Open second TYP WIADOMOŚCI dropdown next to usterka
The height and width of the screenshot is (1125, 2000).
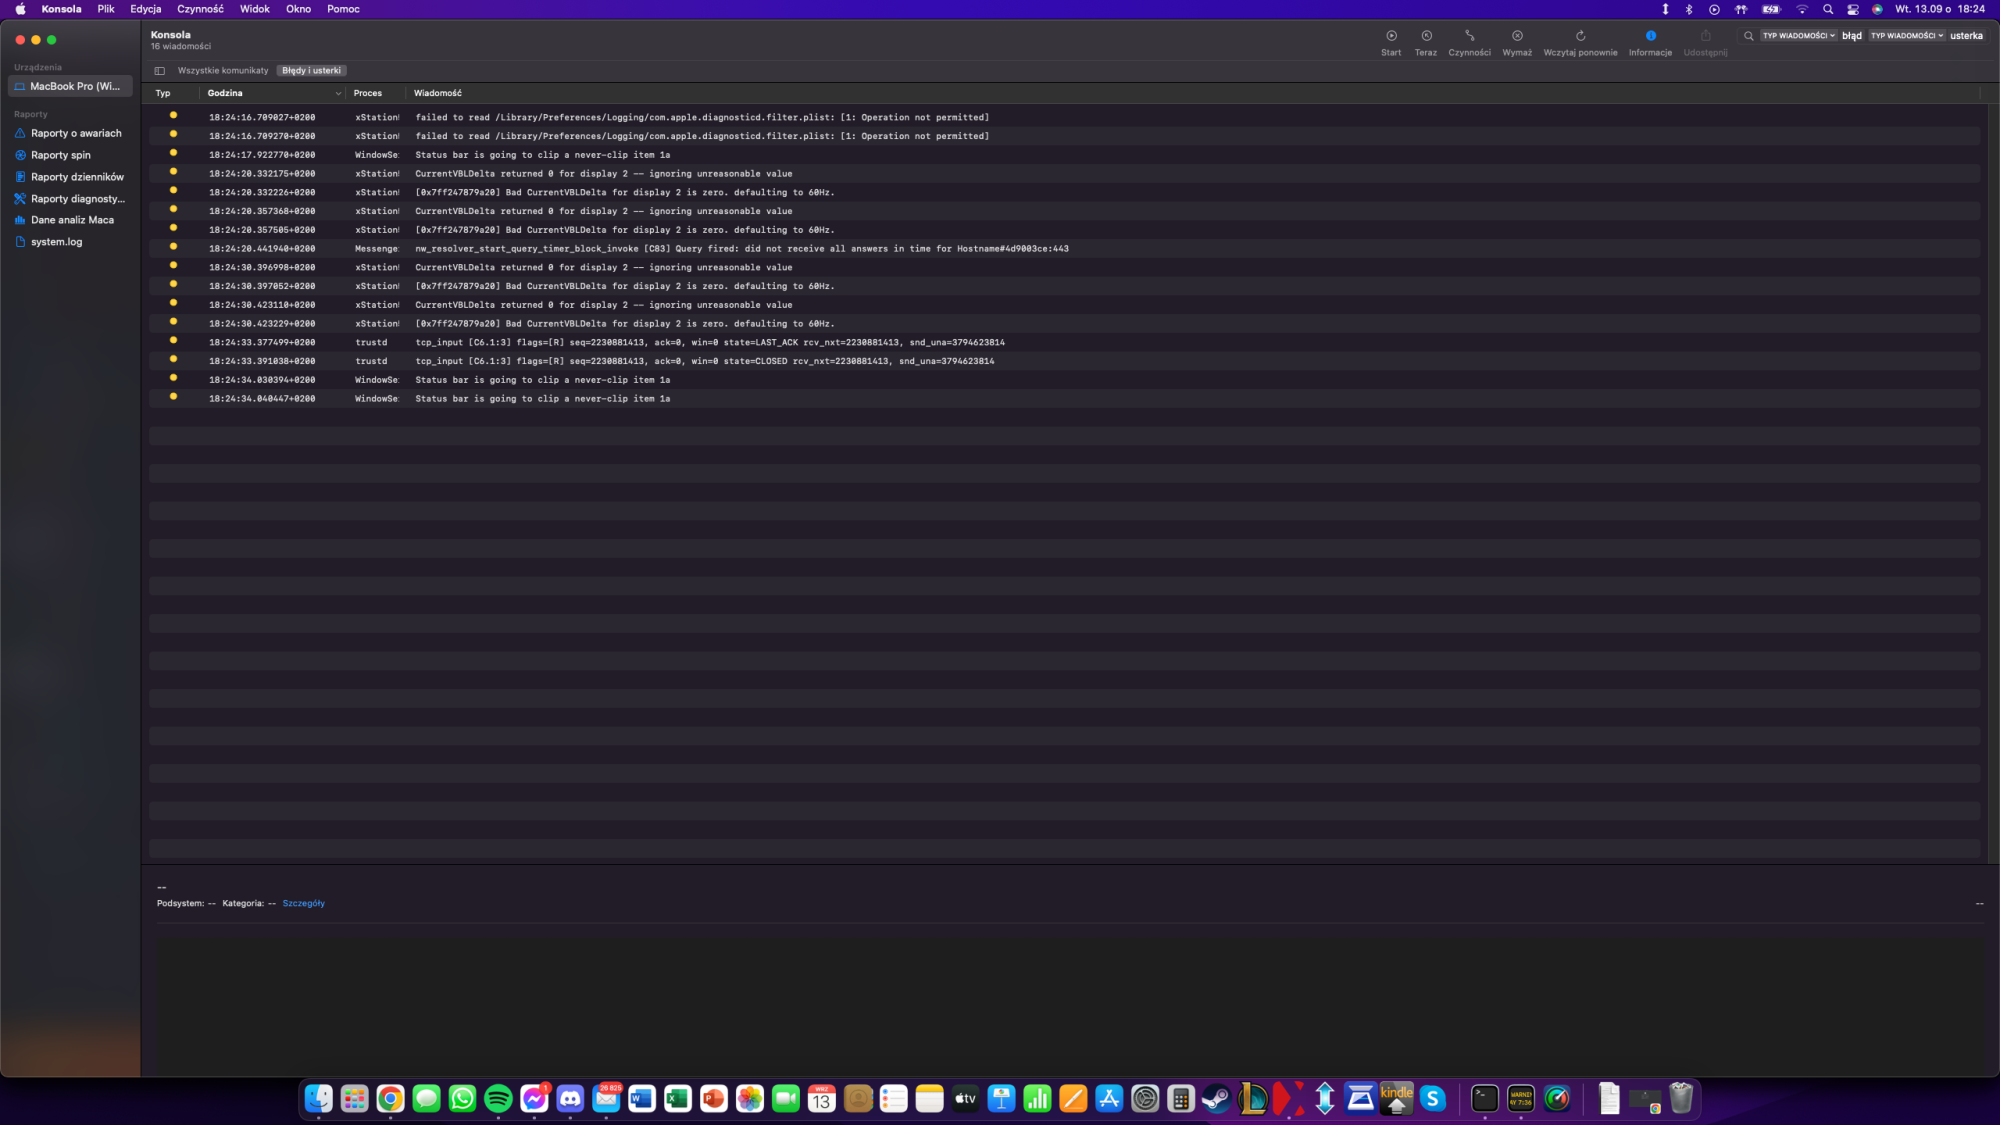click(1907, 36)
